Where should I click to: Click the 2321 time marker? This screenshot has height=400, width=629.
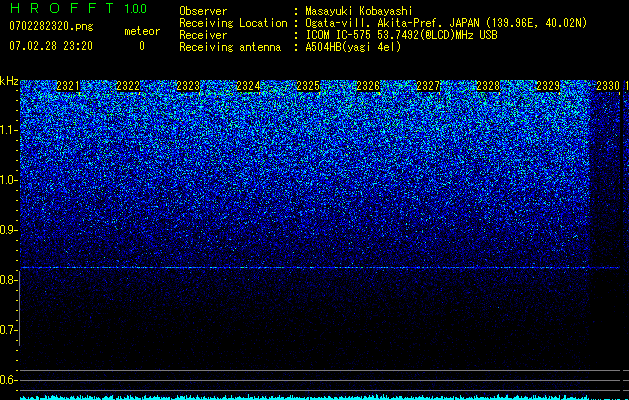click(x=68, y=86)
